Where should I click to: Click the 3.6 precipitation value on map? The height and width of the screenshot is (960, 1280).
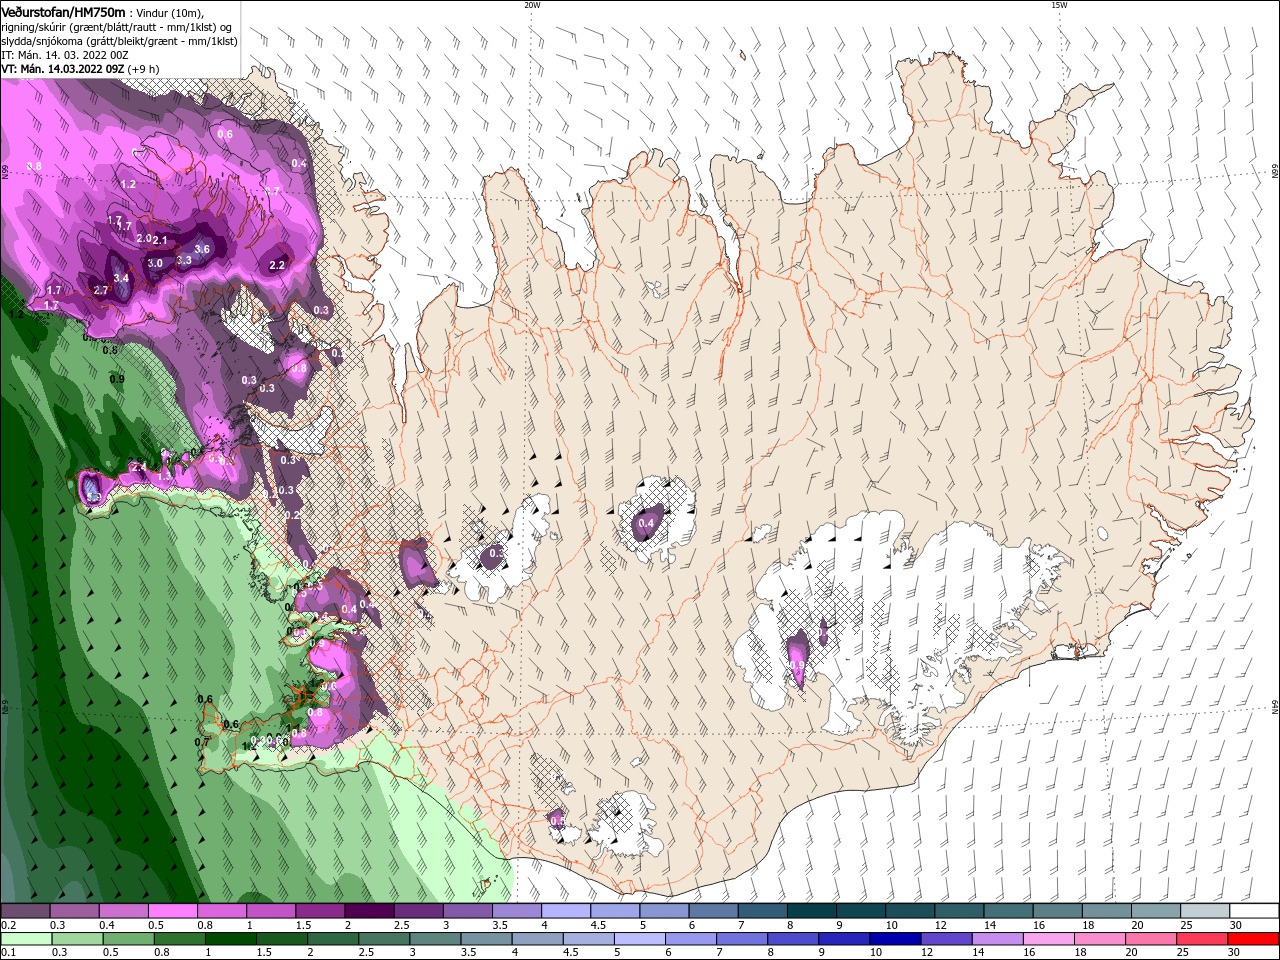pos(202,249)
